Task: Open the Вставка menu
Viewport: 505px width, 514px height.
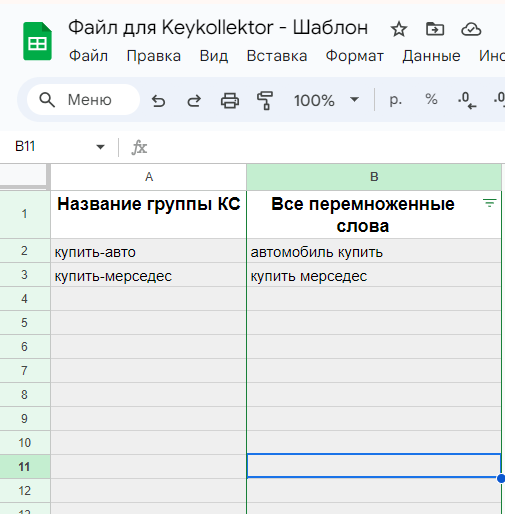Action: (277, 56)
